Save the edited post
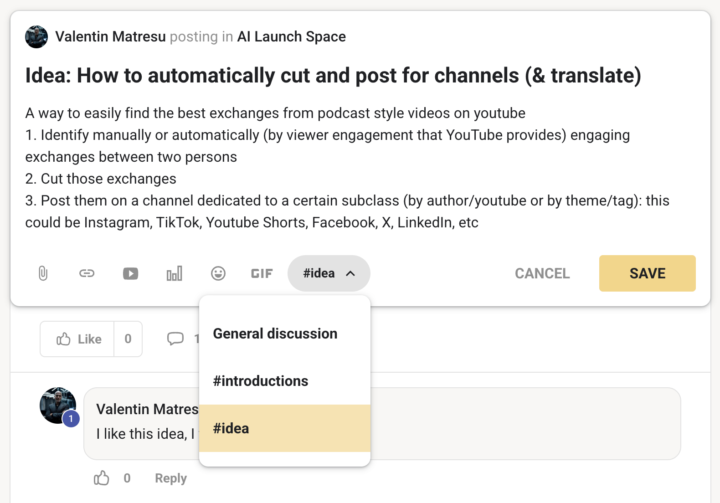Screen dimensions: 720x503 (647, 273)
